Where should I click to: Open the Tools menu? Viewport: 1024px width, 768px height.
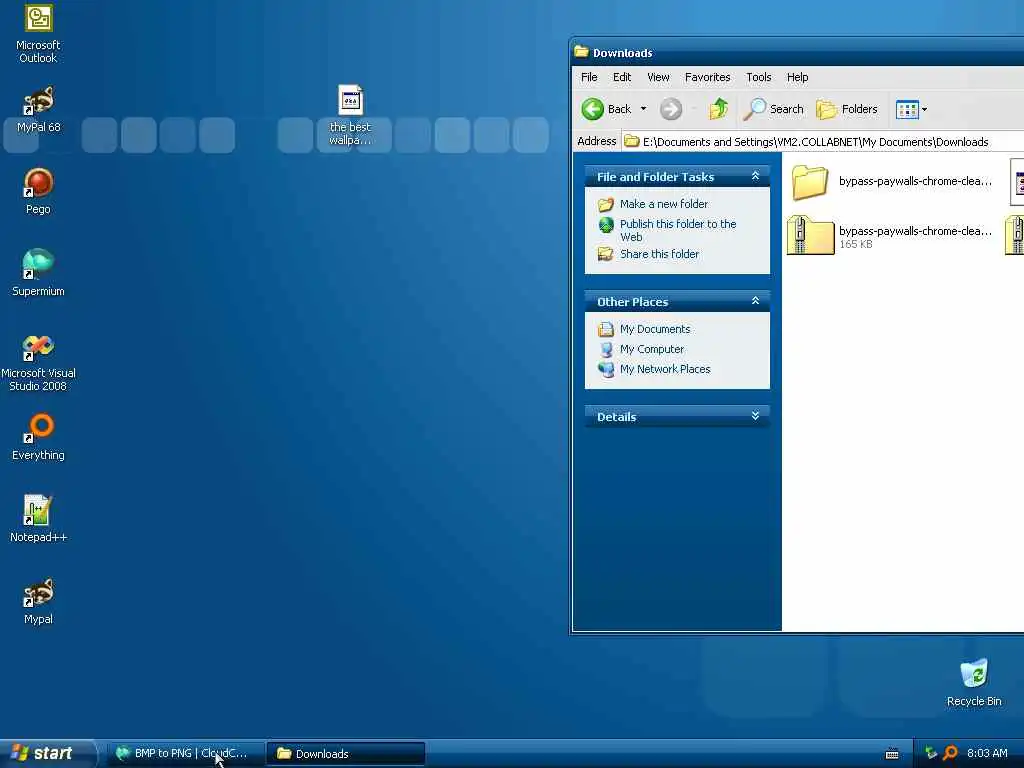[x=759, y=77]
